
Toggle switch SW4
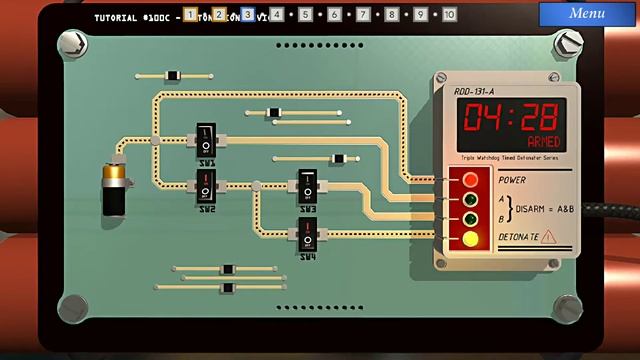[307, 234]
